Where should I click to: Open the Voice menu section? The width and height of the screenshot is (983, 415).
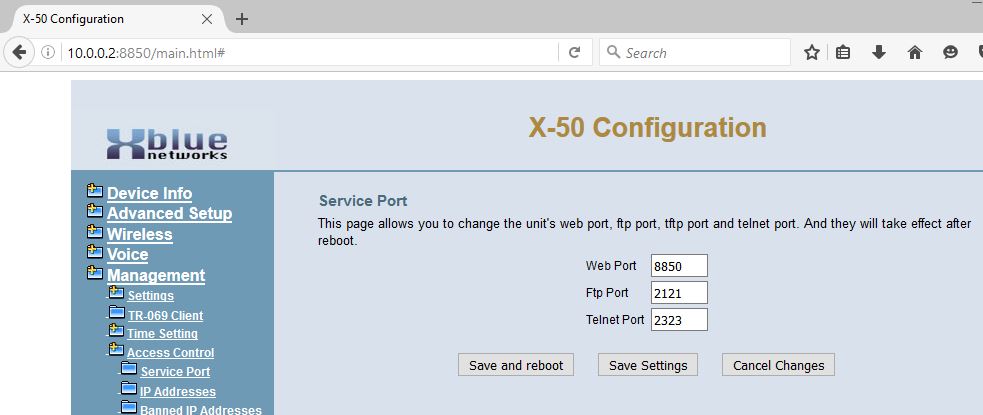click(127, 254)
